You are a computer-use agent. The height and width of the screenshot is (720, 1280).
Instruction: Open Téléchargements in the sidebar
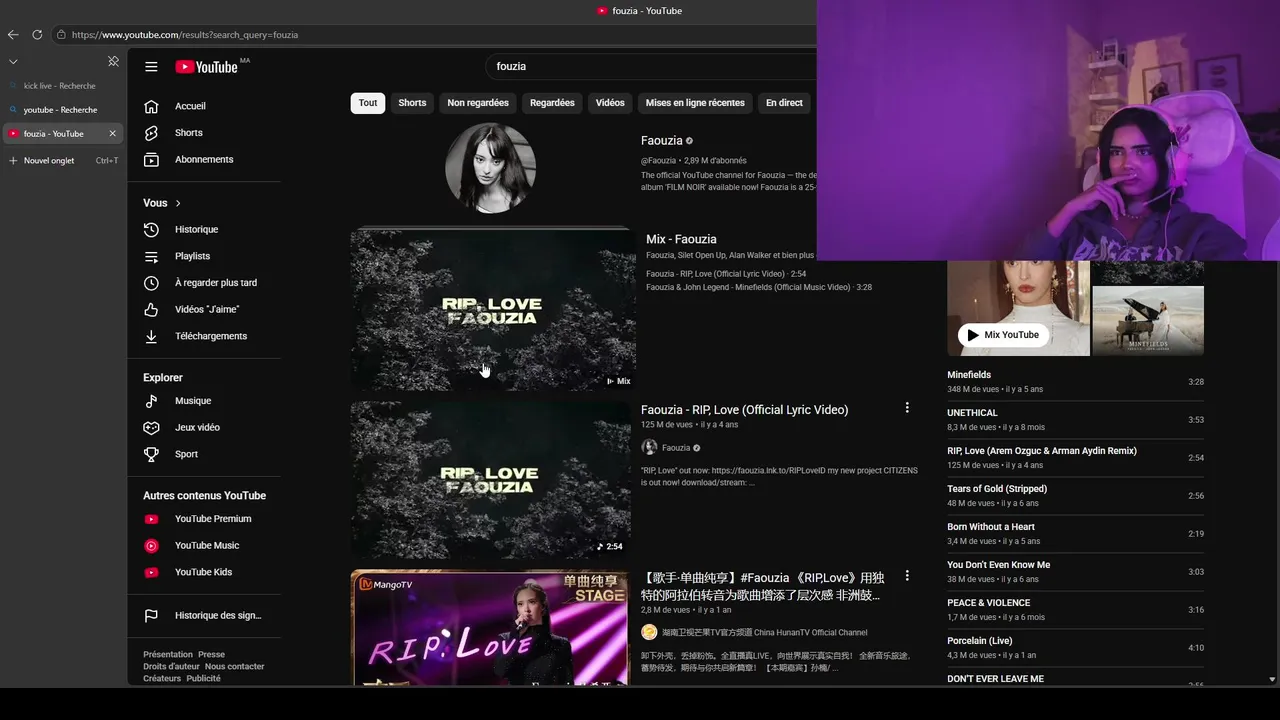point(210,336)
